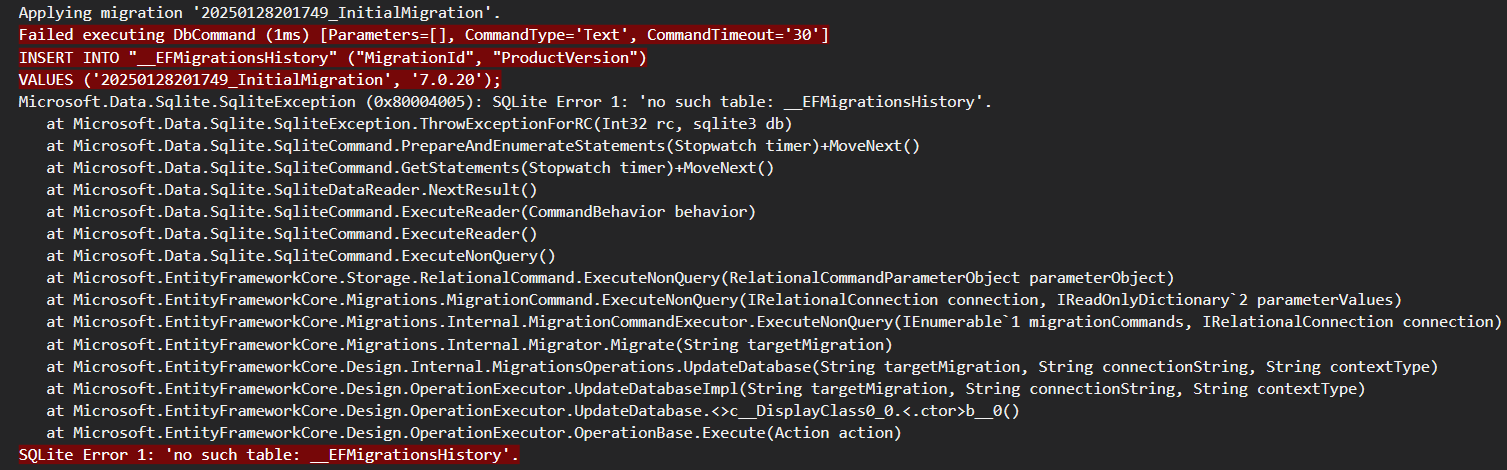Click the ExecuteReader(CommandBehavior behavior) line
The width and height of the screenshot is (1507, 470).
tap(401, 212)
